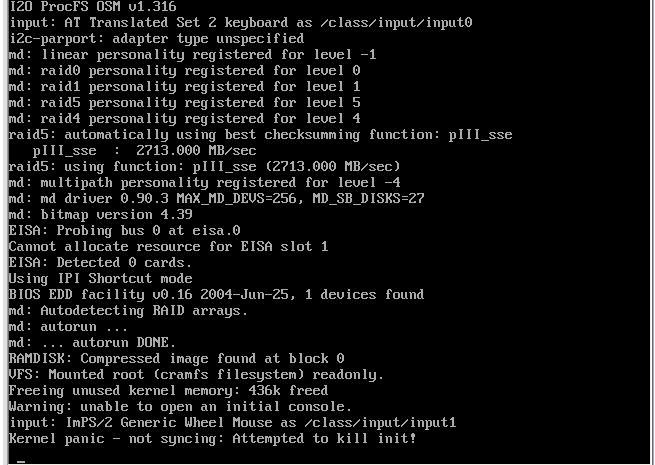The width and height of the screenshot is (655, 465).
Task: Click the blinking cursor at bottom
Action: click(x=21, y=462)
